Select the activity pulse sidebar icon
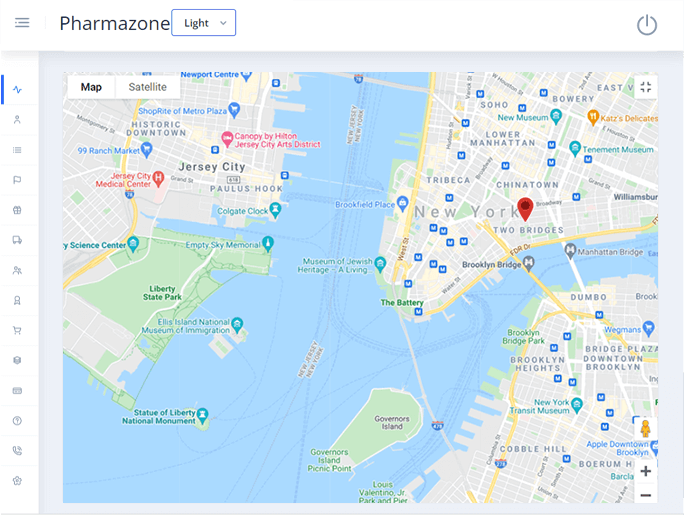 click(x=17, y=89)
